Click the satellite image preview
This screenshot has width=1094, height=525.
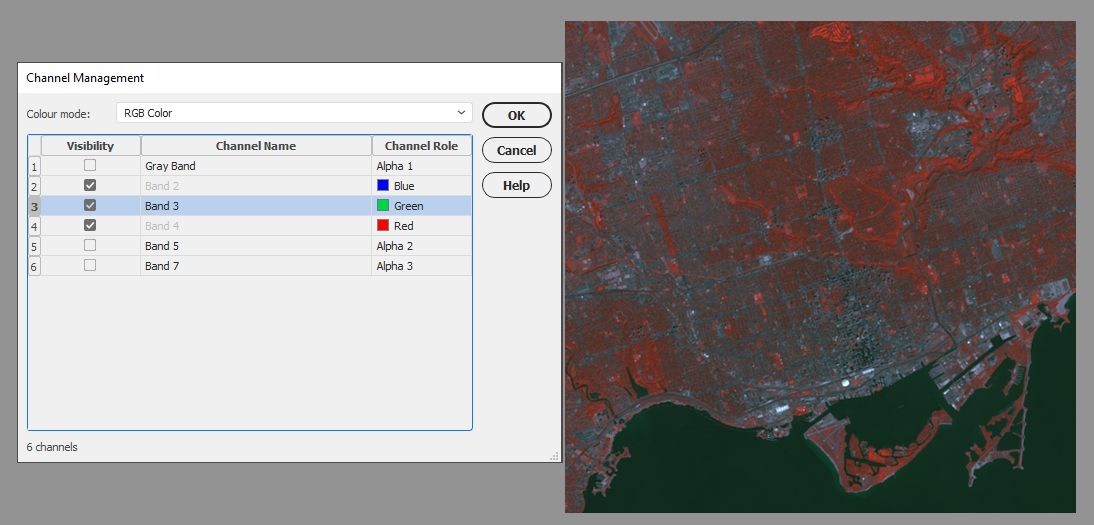tap(820, 267)
